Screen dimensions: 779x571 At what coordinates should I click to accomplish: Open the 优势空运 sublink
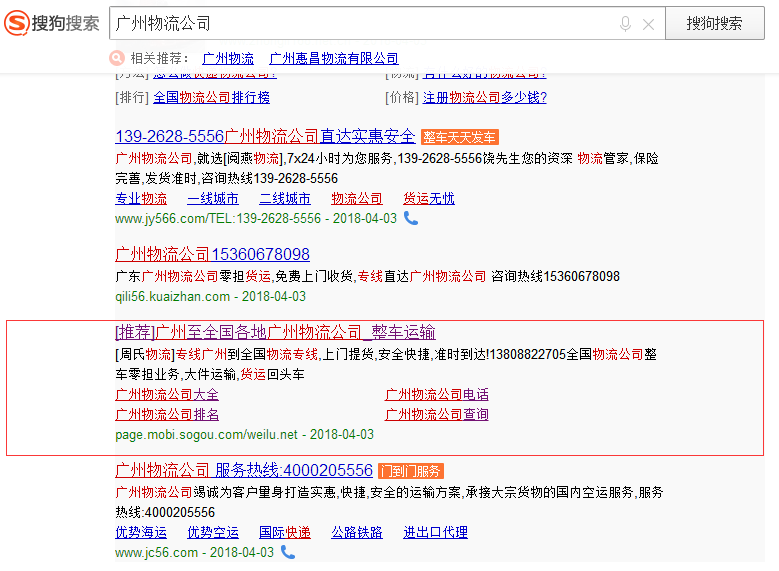(x=213, y=533)
